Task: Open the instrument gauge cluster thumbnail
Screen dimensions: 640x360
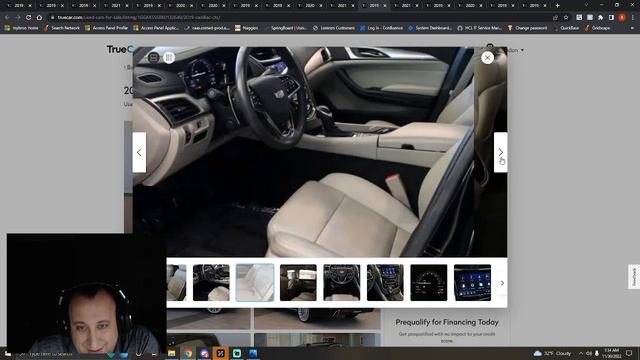Action: coord(429,282)
